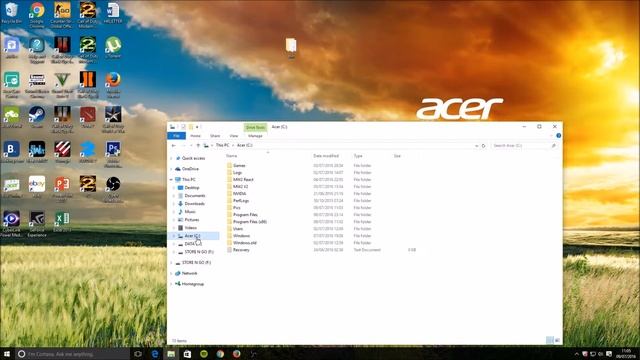Click This PC in the address breadcrumb
The width and height of the screenshot is (640, 360).
222,145
